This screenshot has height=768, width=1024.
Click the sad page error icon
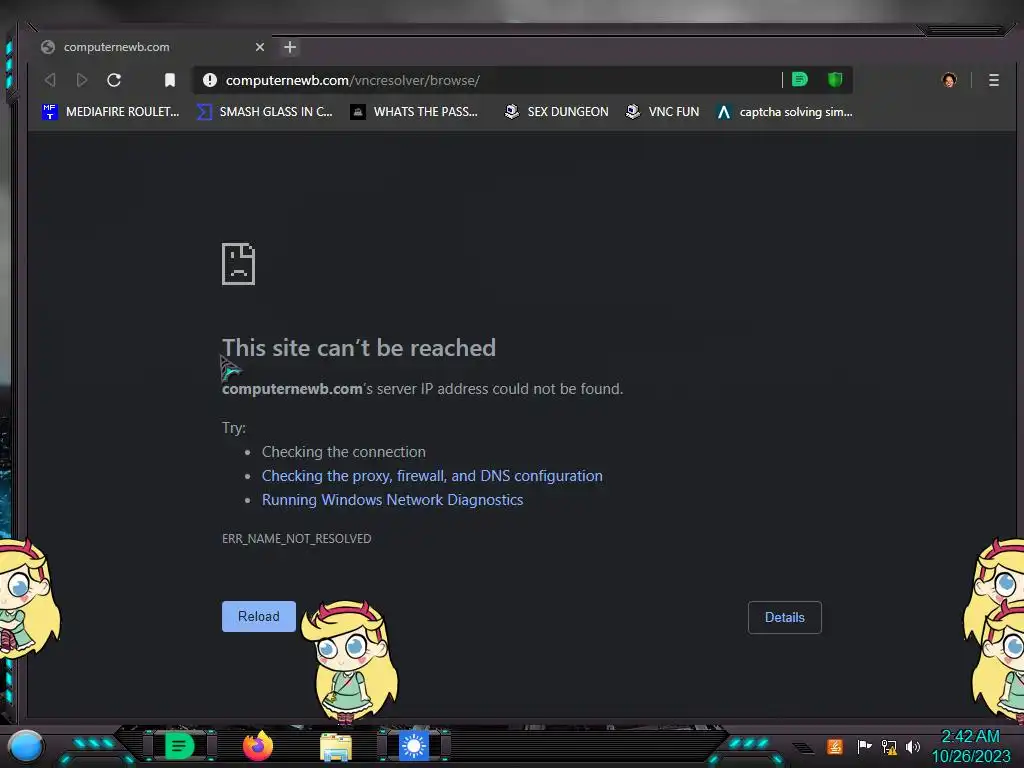point(238,264)
